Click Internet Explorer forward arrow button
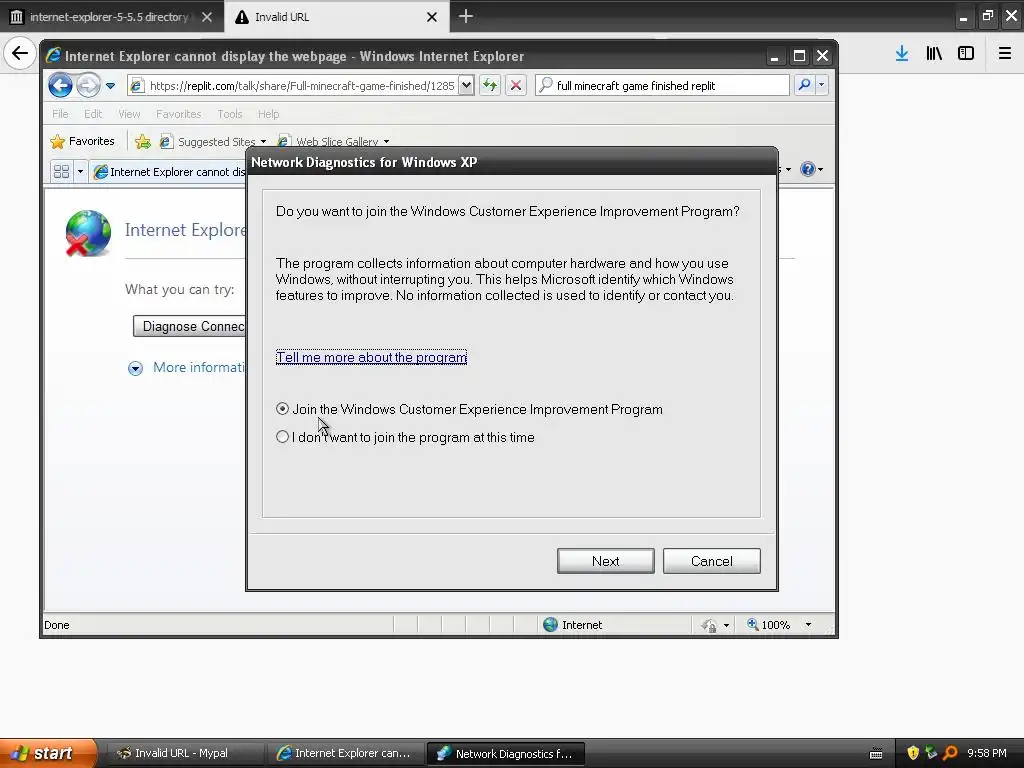 tap(88, 85)
